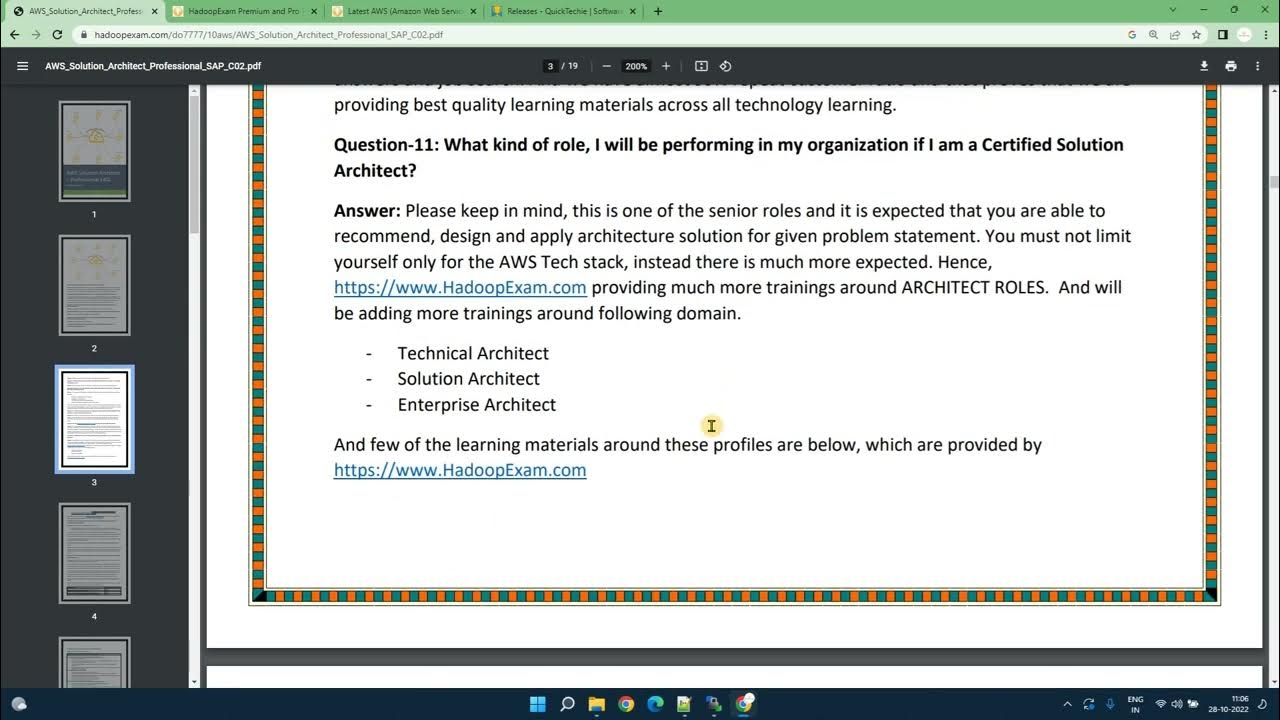Zoom out of the PDF
Screen dimensions: 1280x720
[606, 66]
